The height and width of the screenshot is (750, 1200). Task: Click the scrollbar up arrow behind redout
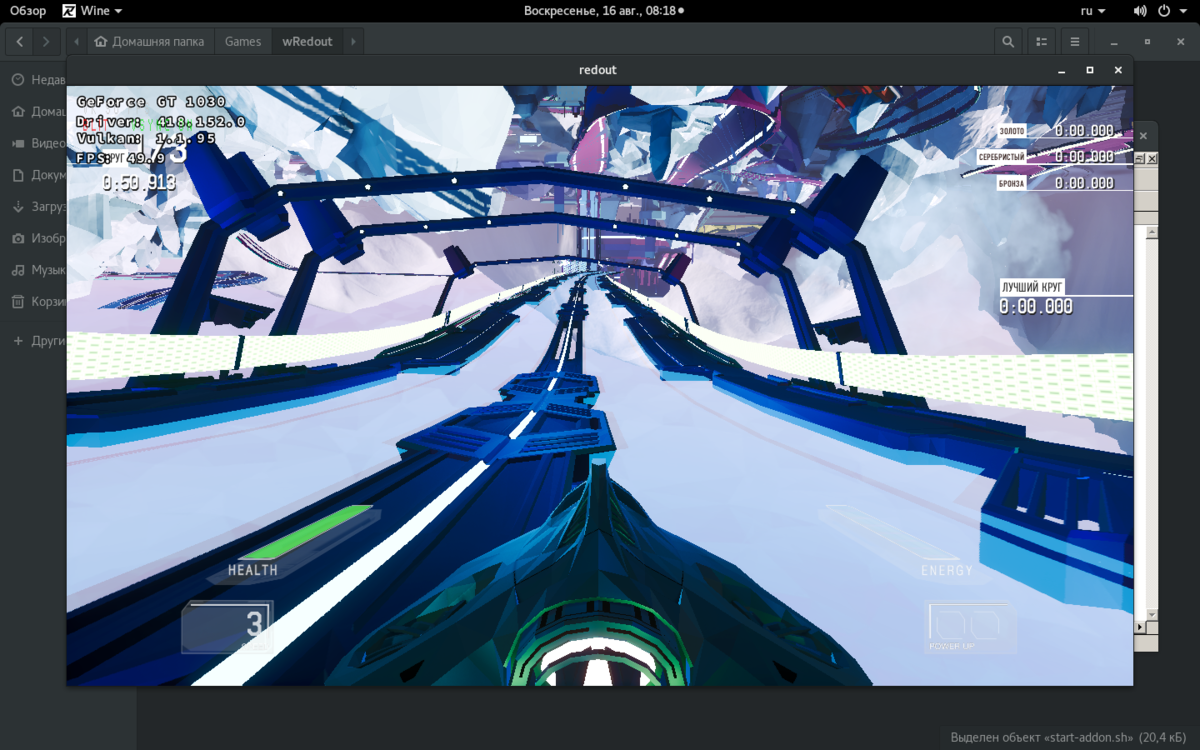tap(1151, 233)
